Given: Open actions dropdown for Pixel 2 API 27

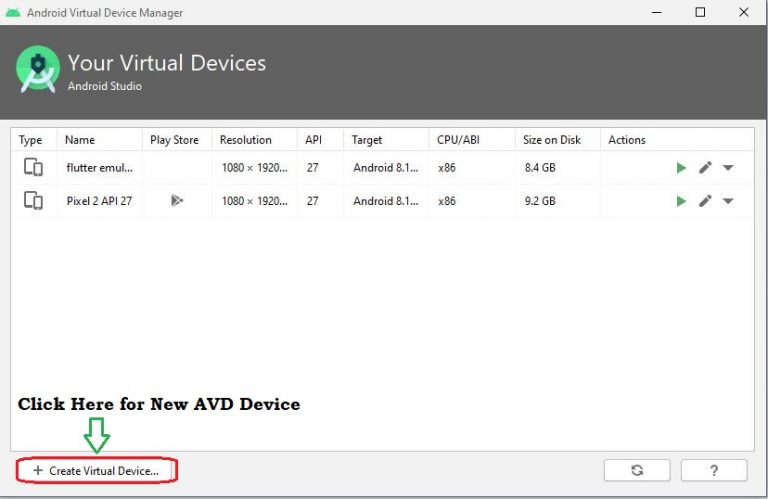Looking at the screenshot, I should pos(728,201).
